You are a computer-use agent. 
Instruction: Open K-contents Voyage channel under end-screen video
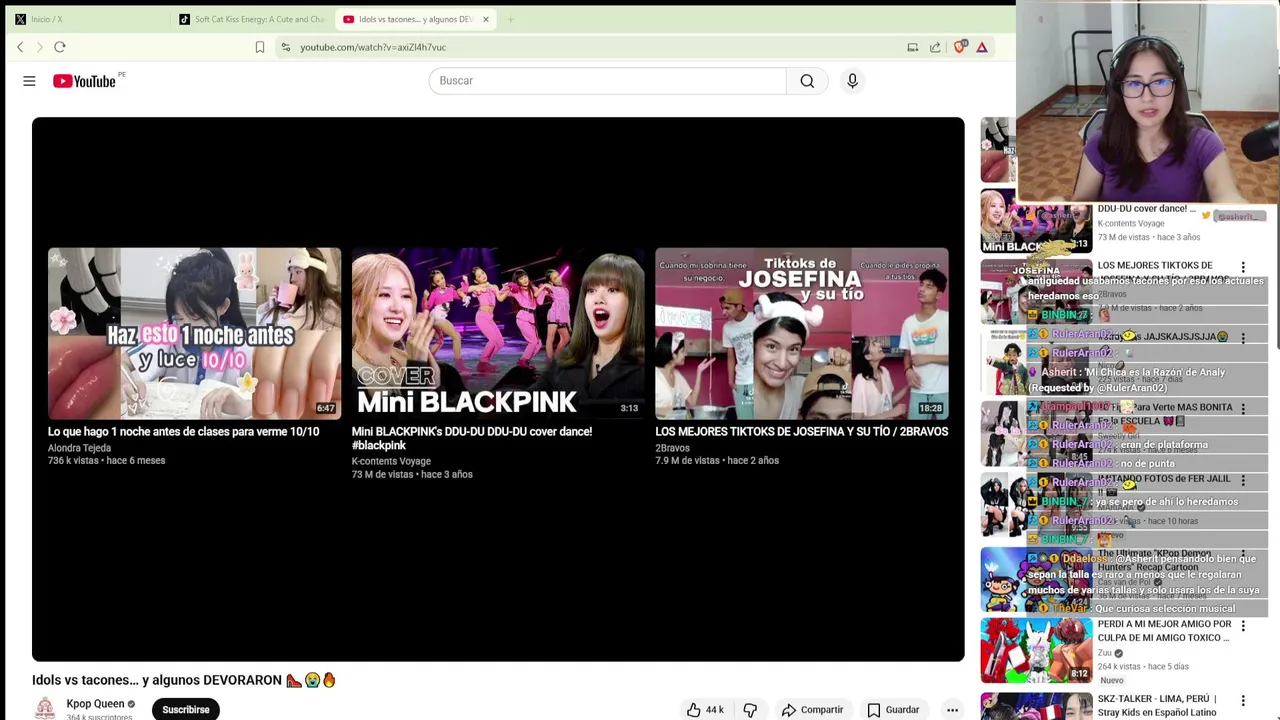391,461
